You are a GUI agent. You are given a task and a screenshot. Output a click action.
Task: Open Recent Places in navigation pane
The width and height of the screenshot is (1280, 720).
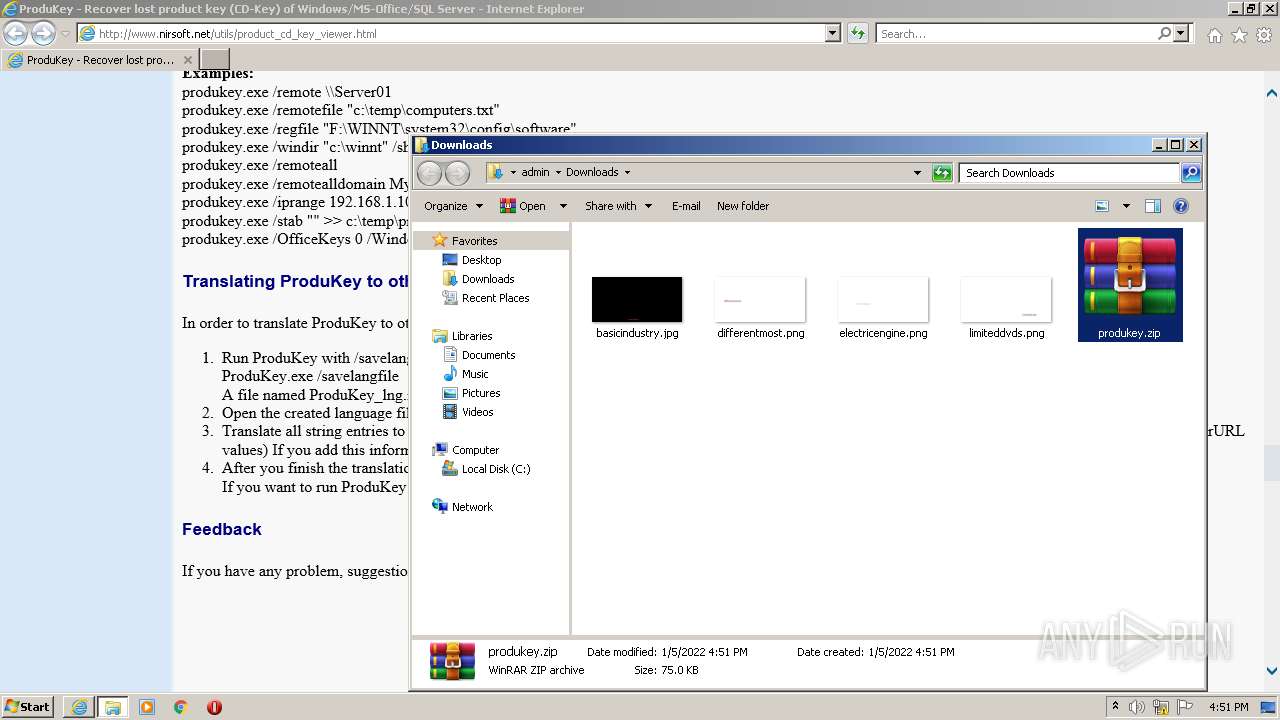[x=495, y=298]
